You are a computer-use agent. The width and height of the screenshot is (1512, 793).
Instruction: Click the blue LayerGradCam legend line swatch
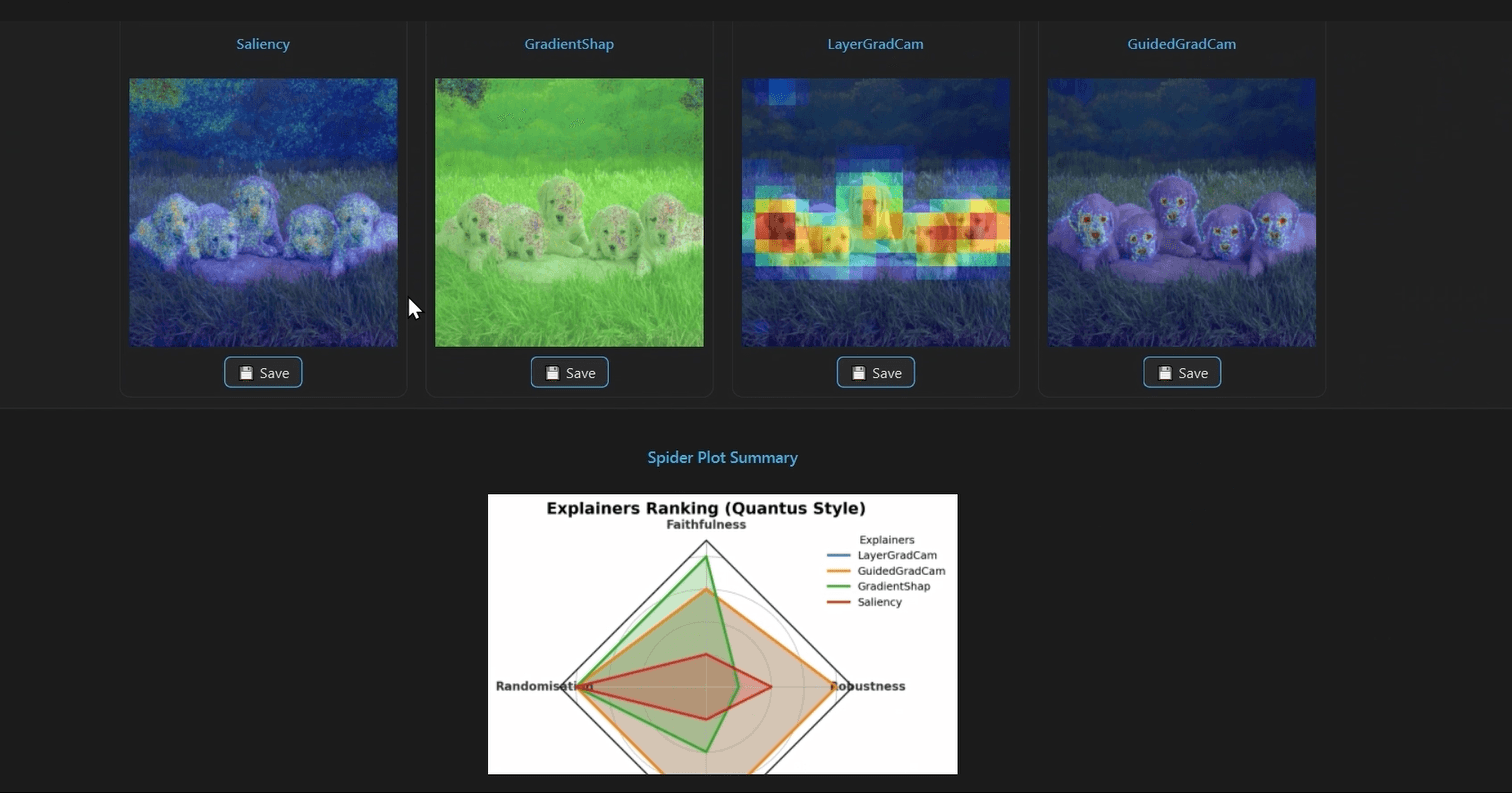click(x=838, y=556)
